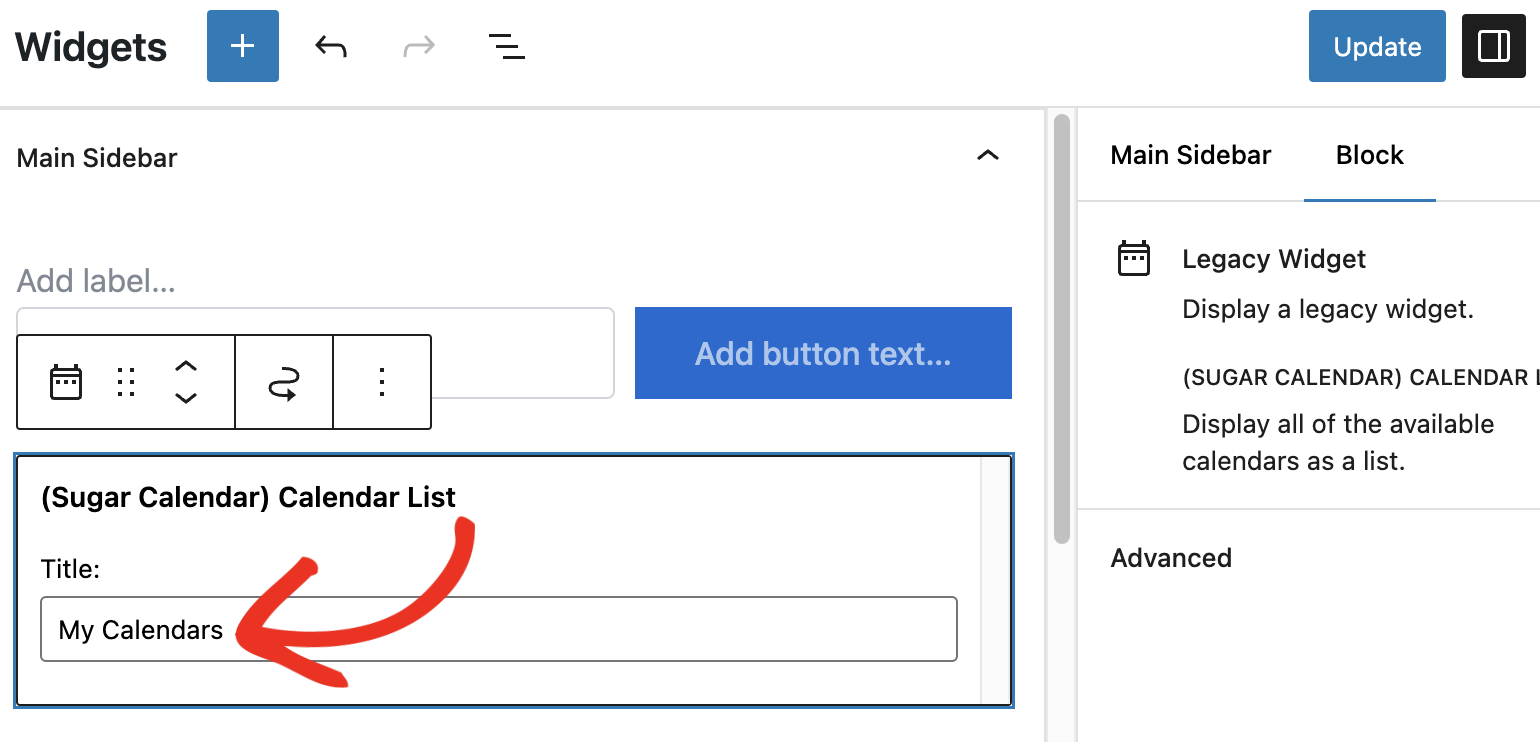Click the Legacy Widget icon in the sidebar

(1133, 259)
